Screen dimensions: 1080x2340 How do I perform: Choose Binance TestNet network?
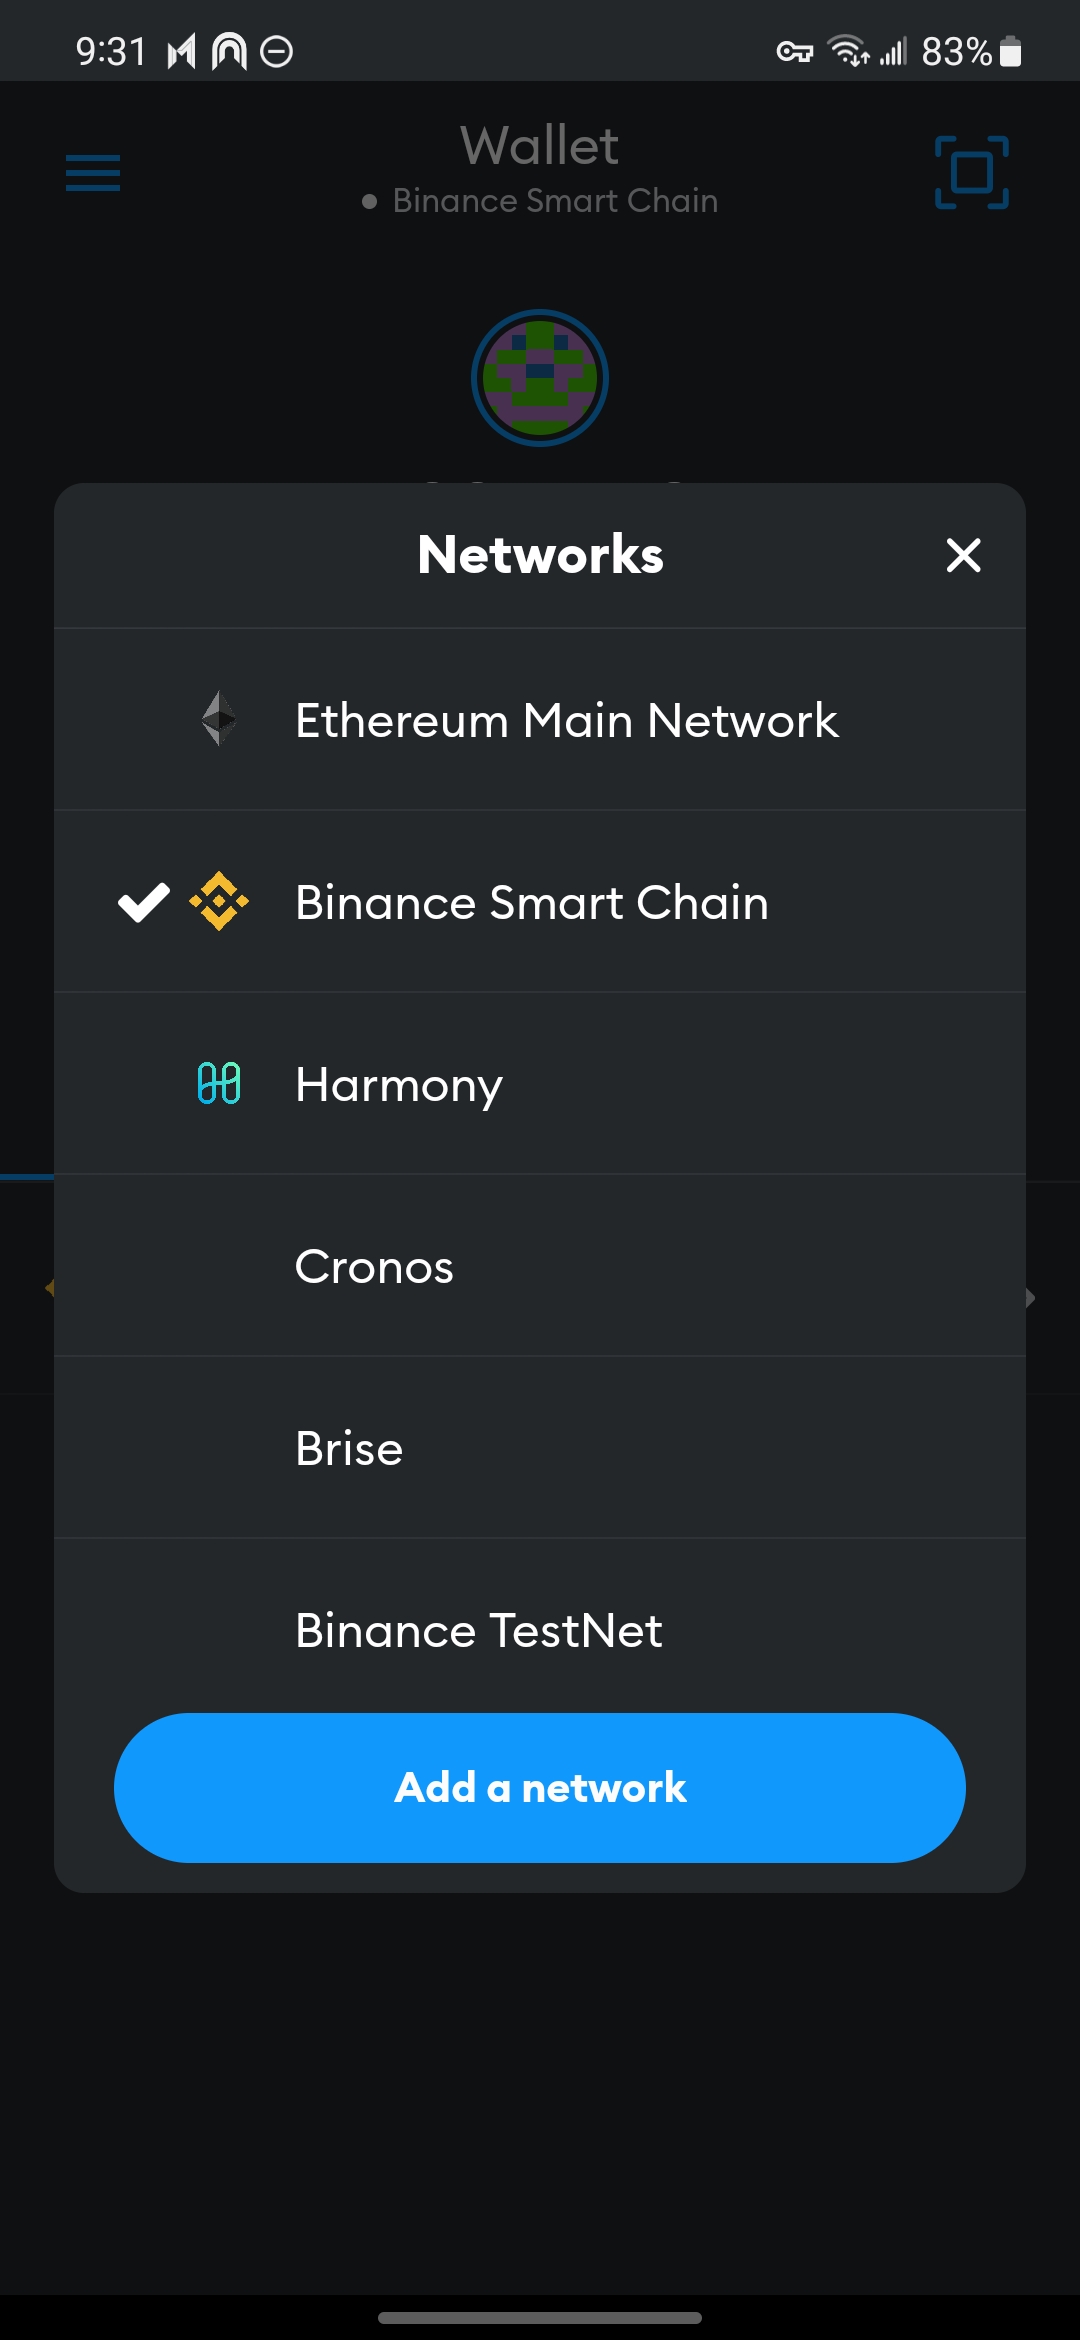540,1630
